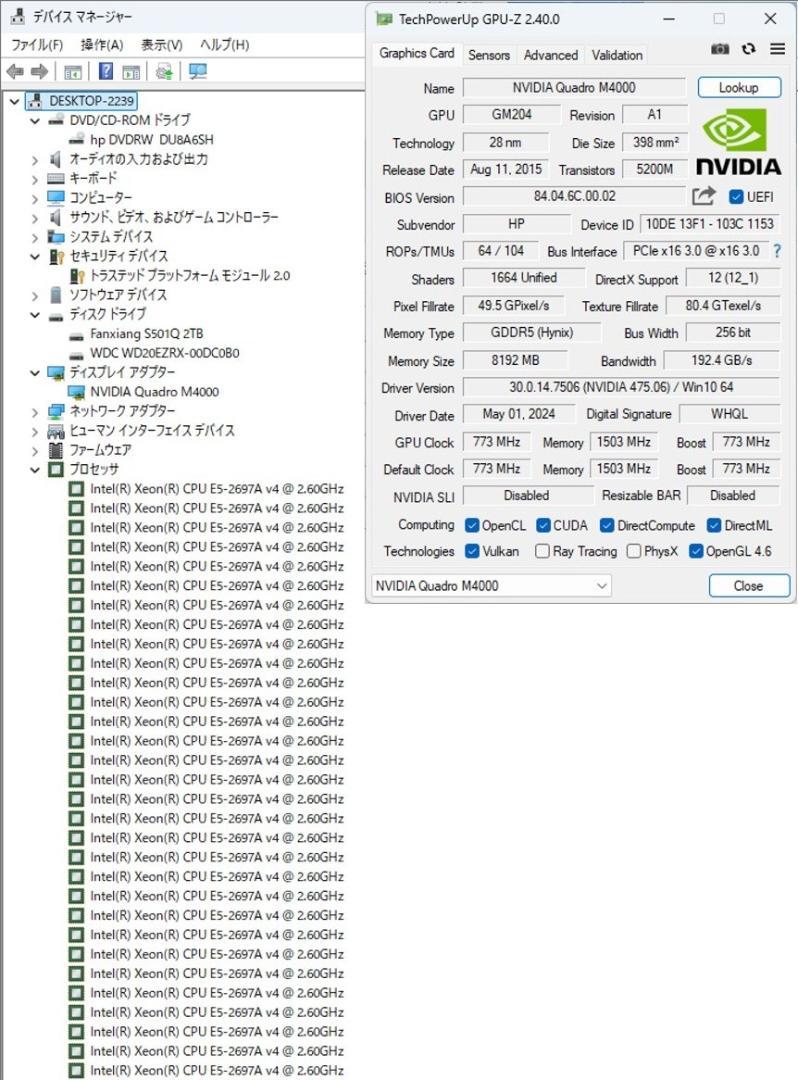Click the Driver Version field
Screen dimensions: 798x1080
[621, 387]
